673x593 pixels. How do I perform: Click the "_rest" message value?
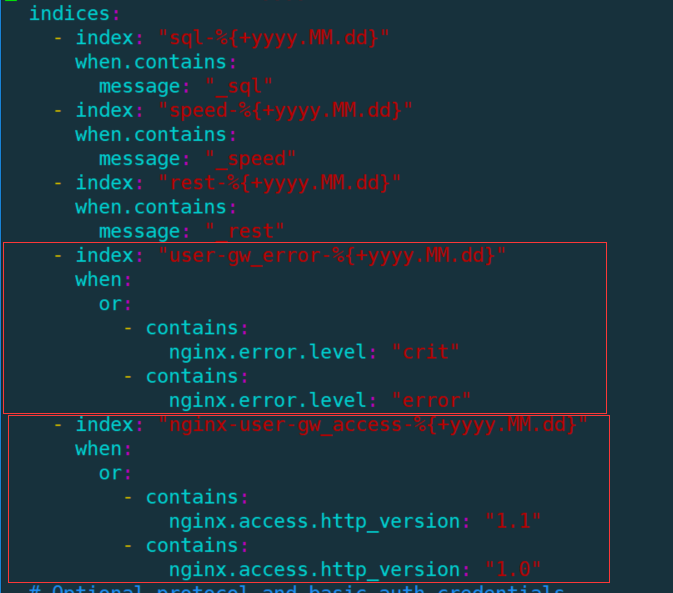tap(245, 231)
